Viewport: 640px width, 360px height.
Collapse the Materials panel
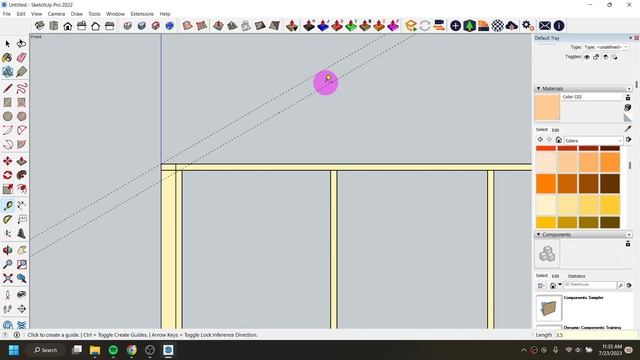[538, 88]
